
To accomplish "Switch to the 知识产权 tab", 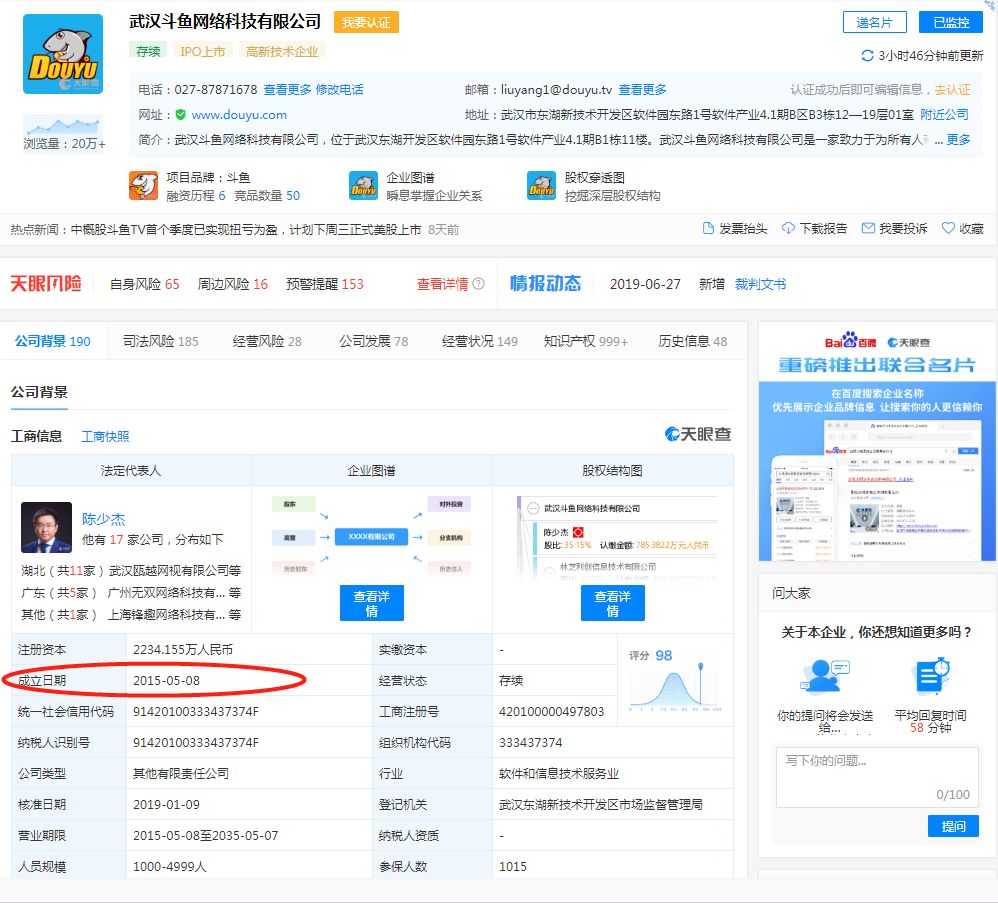I will (x=585, y=342).
